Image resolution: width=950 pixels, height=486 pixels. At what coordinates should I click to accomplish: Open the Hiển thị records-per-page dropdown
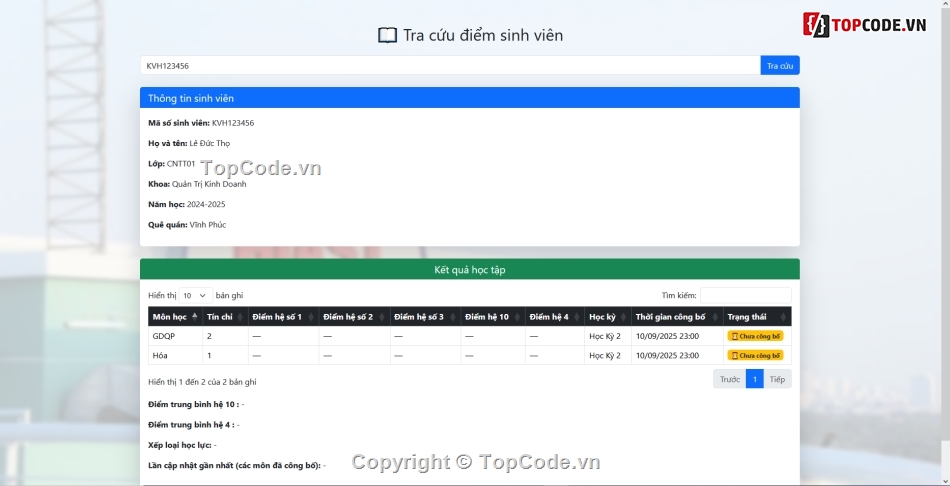pyautogui.click(x=195, y=296)
